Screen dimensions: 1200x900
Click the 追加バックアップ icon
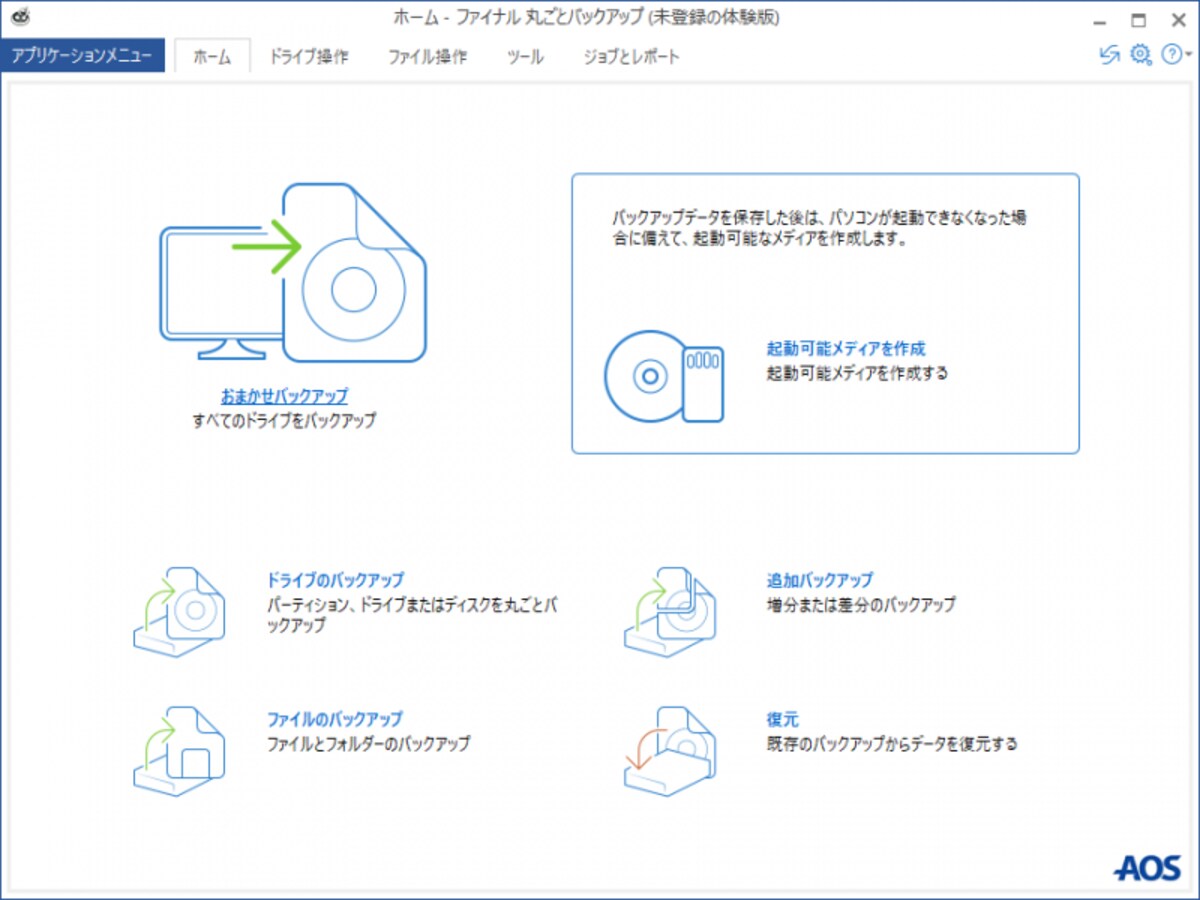tap(671, 612)
